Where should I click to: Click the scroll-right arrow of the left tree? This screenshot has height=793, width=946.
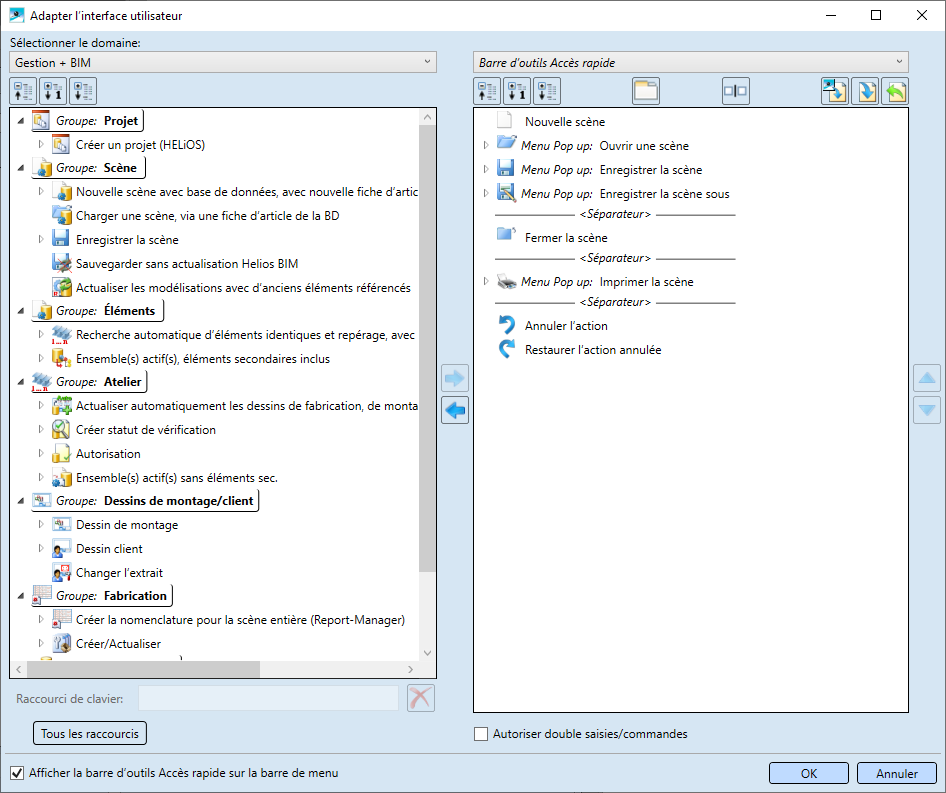(410, 669)
